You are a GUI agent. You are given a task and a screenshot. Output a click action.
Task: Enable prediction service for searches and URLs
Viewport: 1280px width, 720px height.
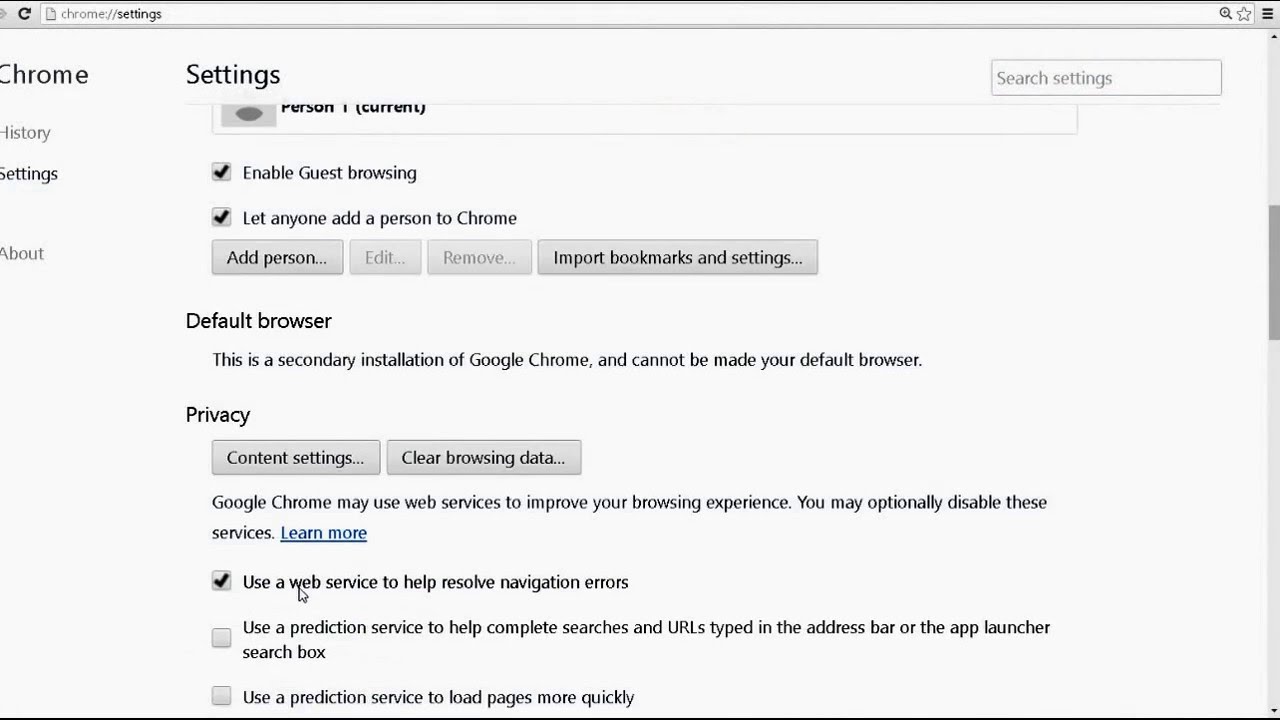(221, 638)
